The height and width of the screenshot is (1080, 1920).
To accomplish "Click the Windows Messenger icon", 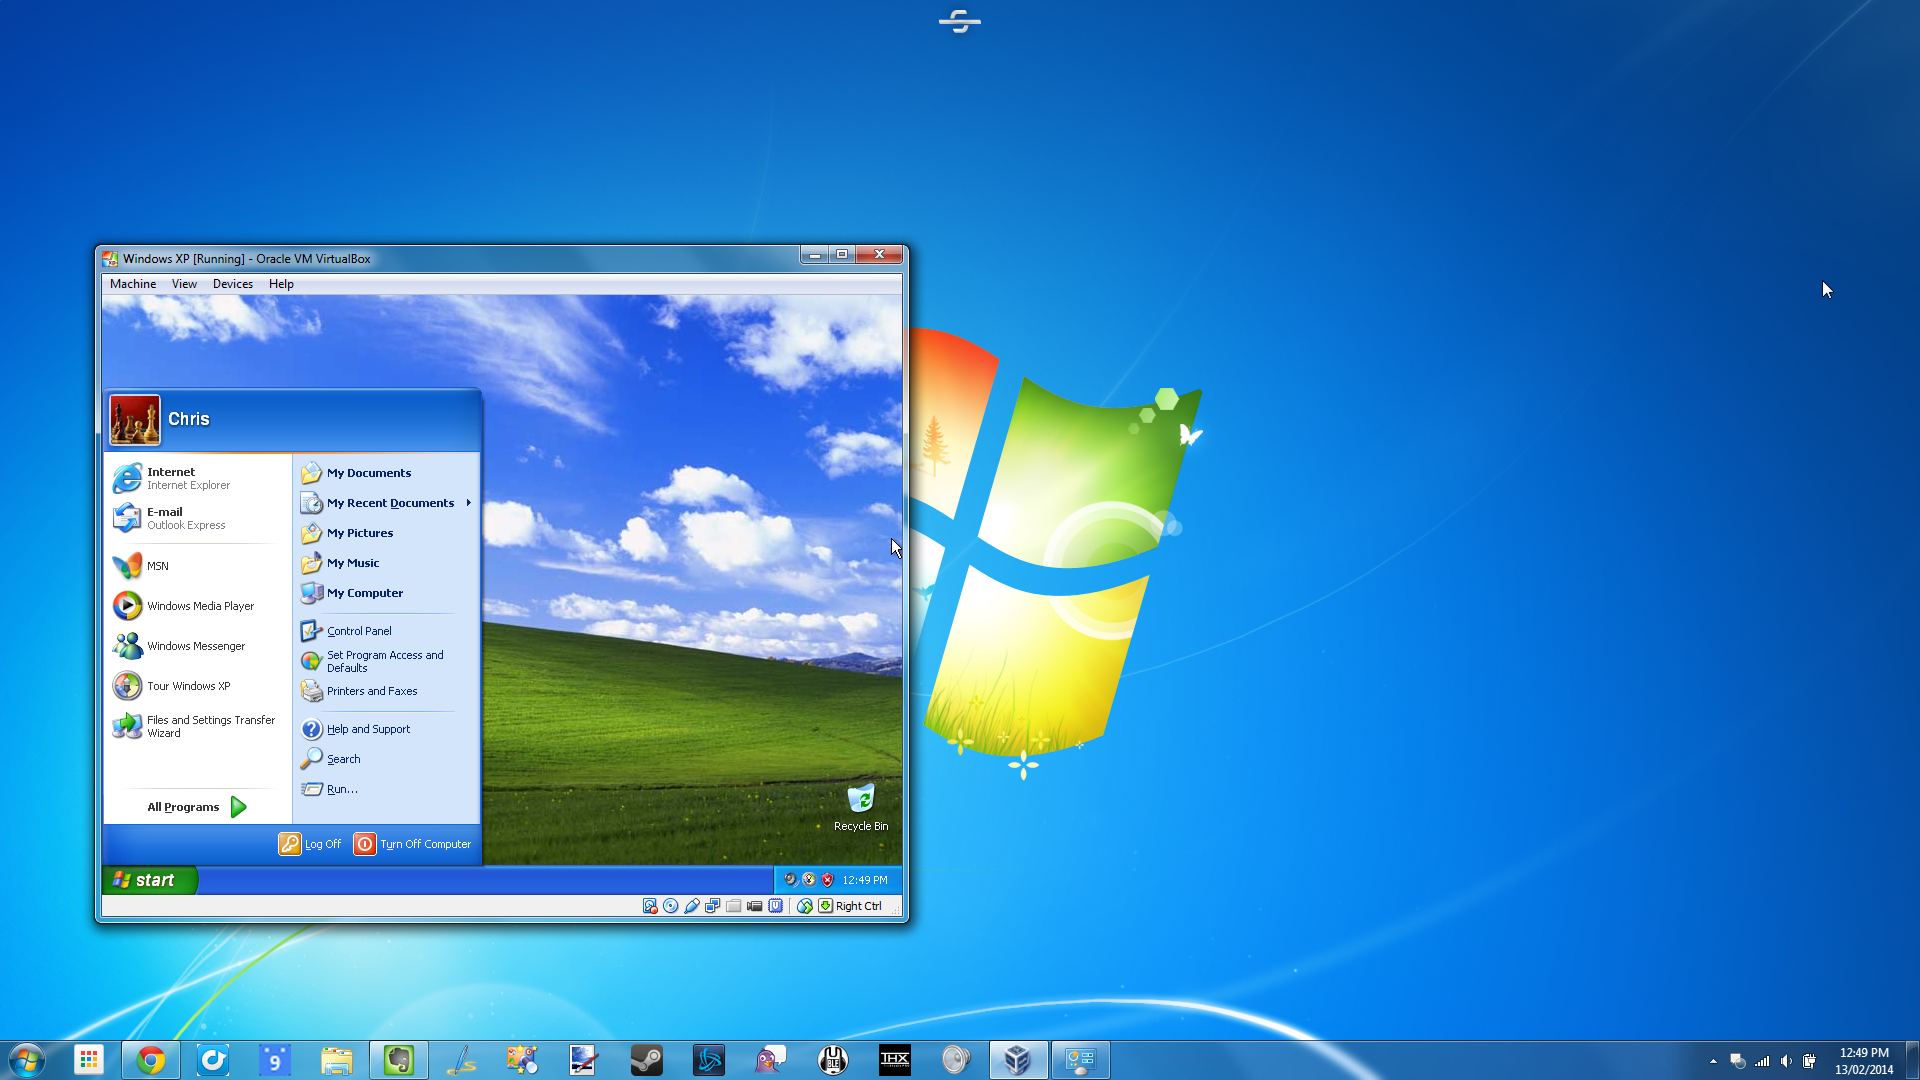I will coord(127,645).
